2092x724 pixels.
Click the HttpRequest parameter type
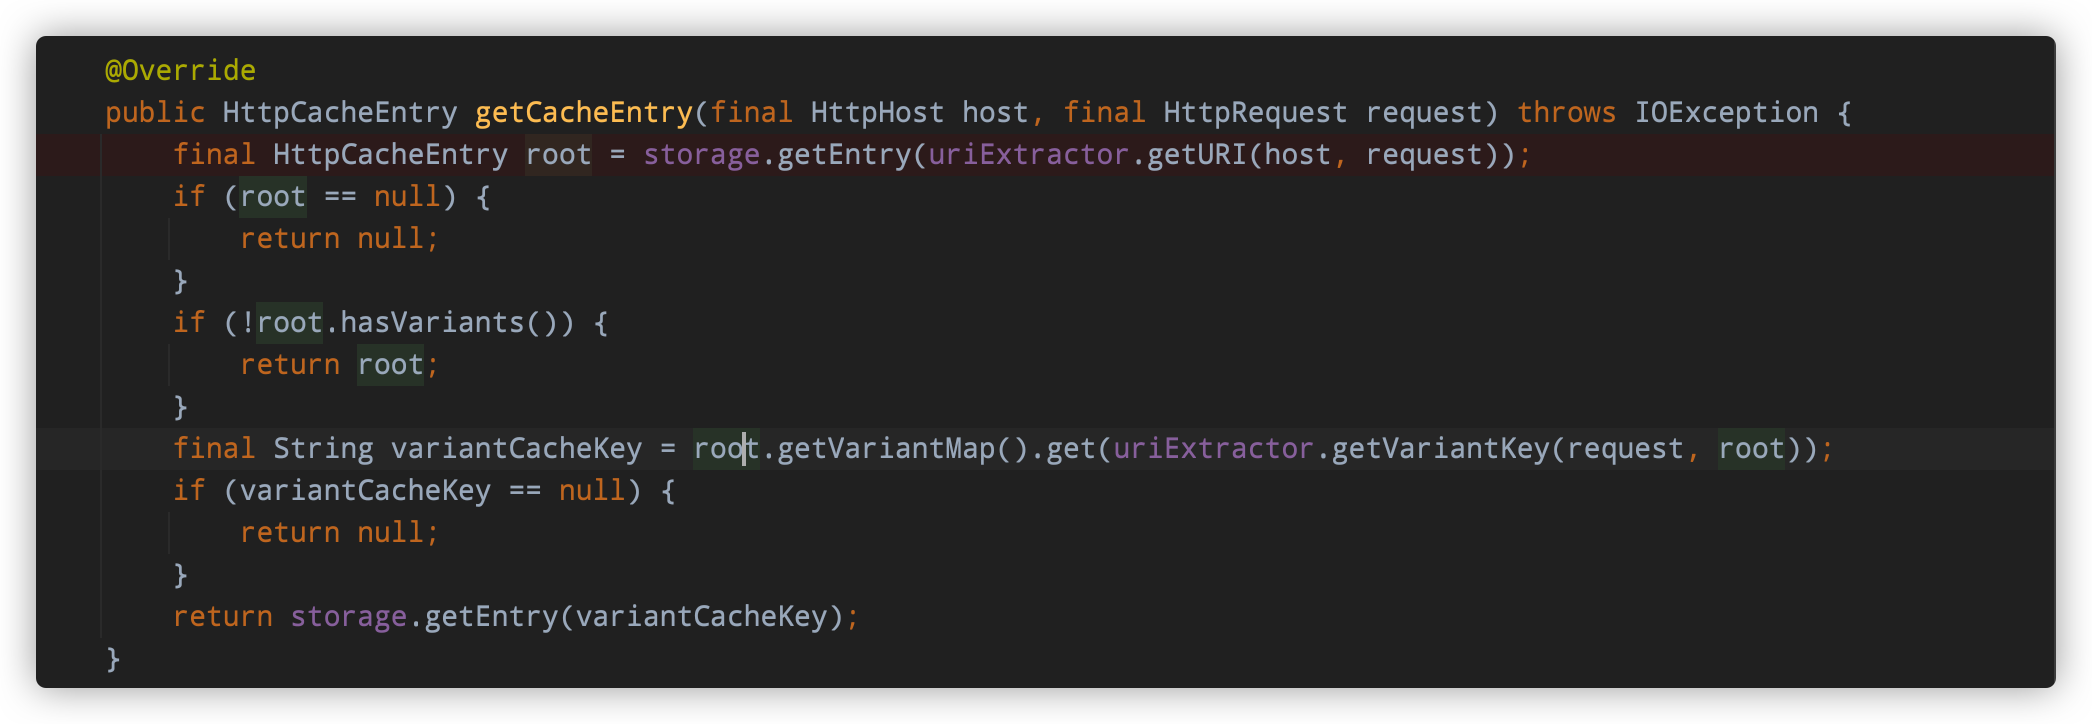(x=1255, y=112)
